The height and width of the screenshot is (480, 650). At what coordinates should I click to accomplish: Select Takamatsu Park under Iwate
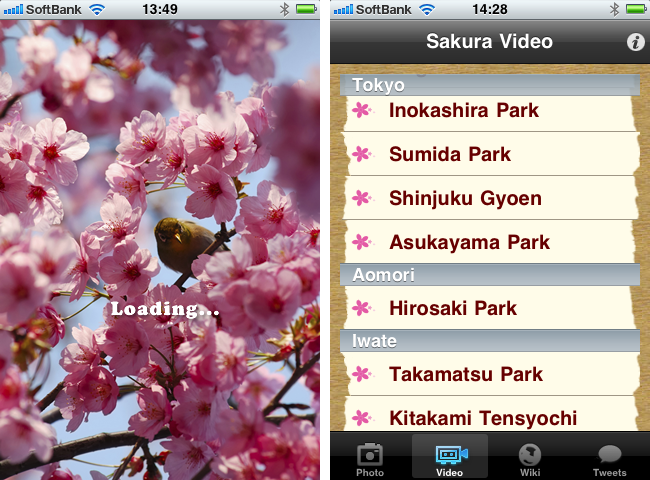[489, 374]
